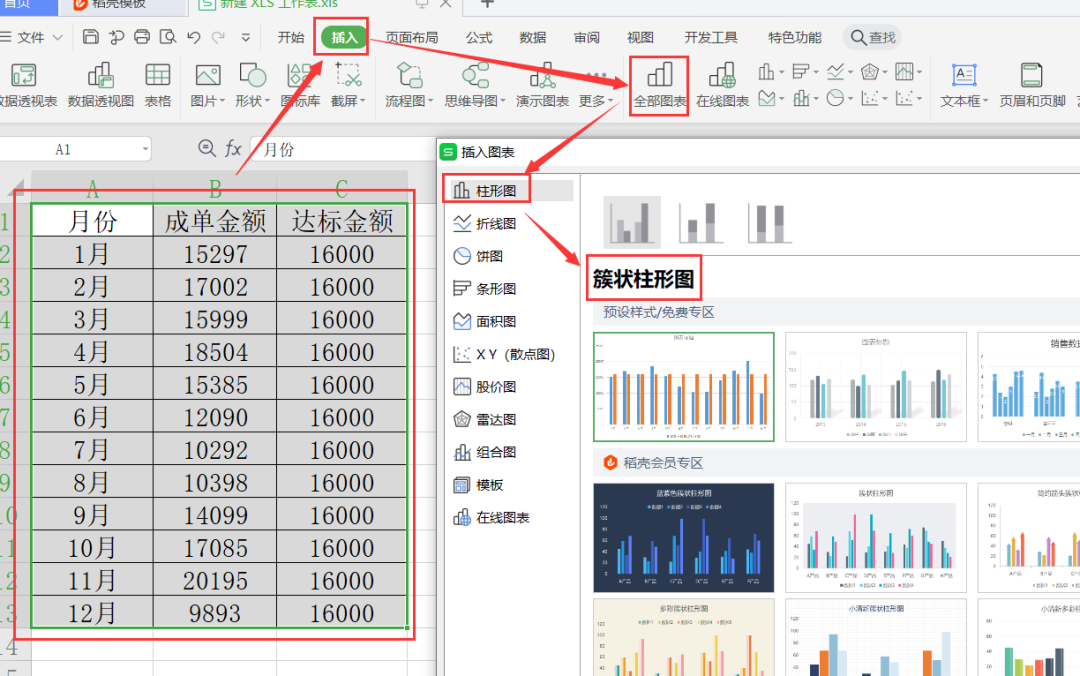Image resolution: width=1080 pixels, height=676 pixels.
Task: Open the A1 name box dropdown
Action: point(145,149)
